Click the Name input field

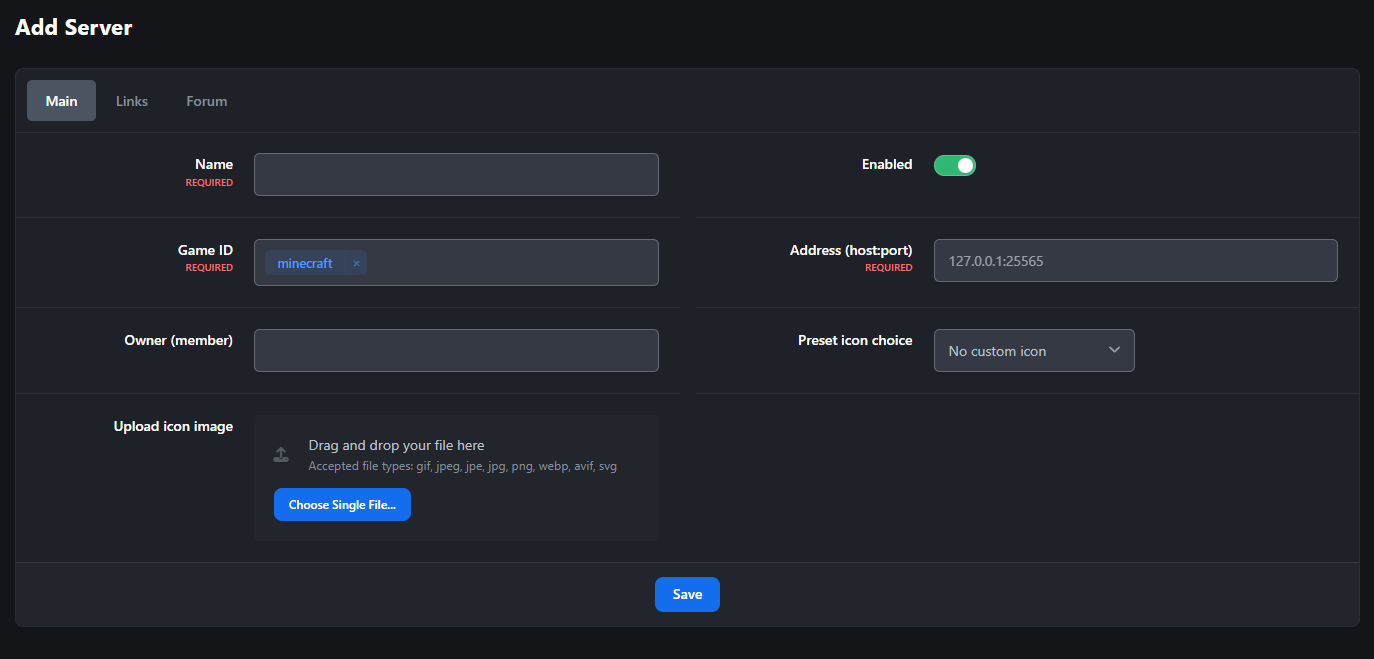click(456, 174)
